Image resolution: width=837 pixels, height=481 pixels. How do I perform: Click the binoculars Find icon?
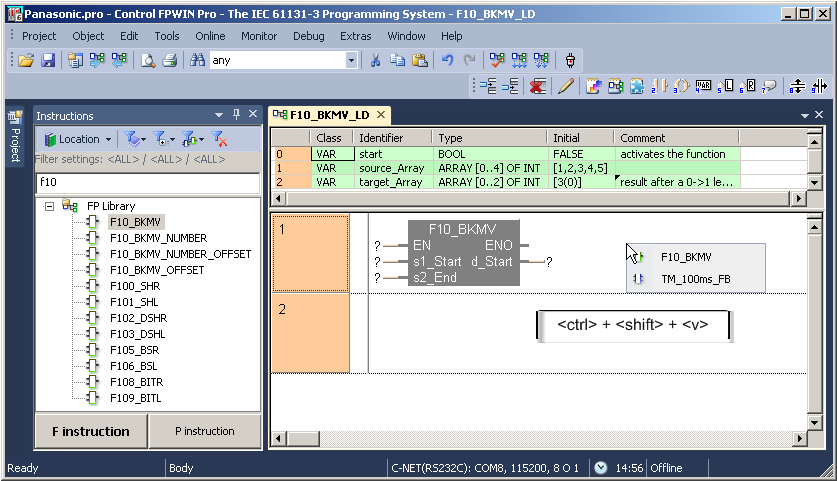click(198, 60)
